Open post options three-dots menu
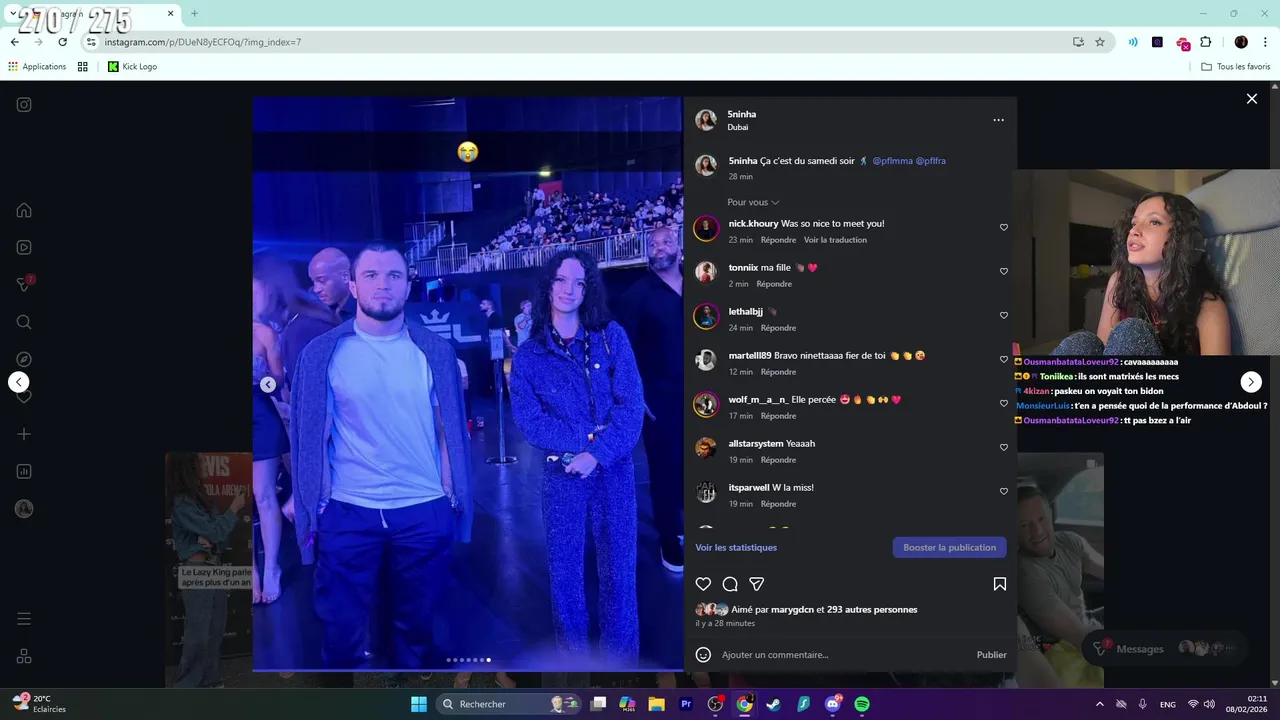Viewport: 1280px width, 720px height. 998,120
